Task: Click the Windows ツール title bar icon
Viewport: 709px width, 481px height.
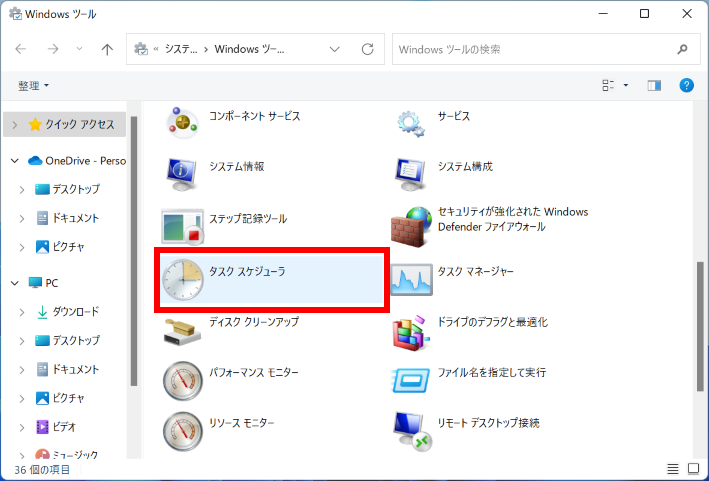Action: click(15, 14)
